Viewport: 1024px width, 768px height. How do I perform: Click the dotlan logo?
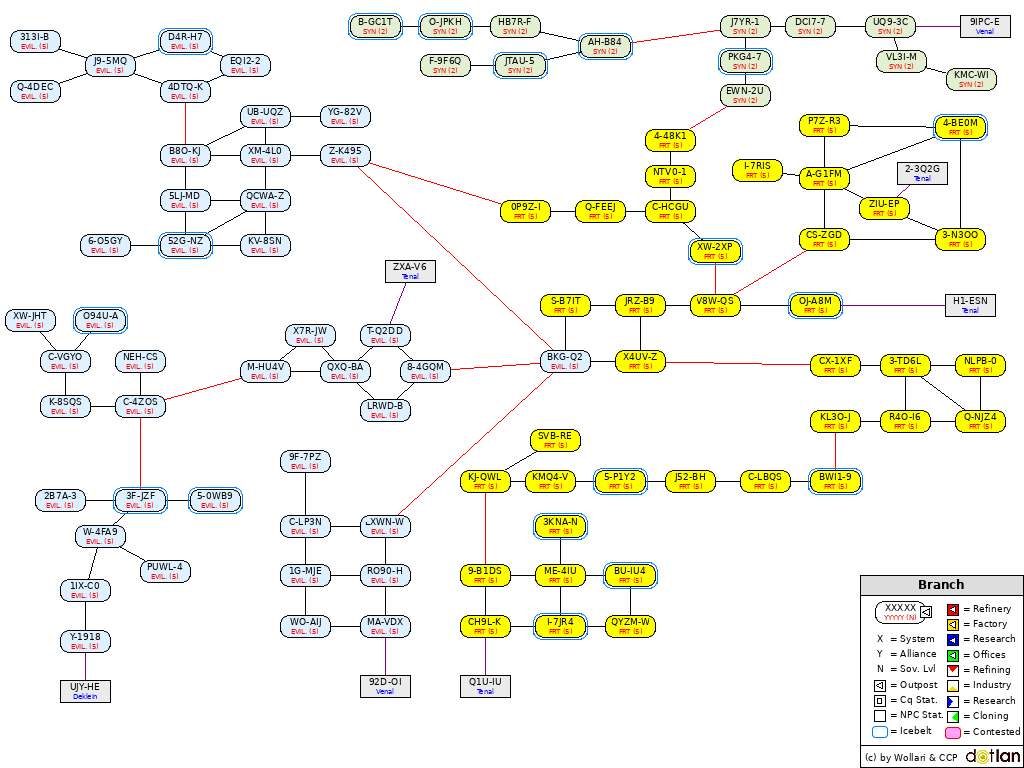993,756
